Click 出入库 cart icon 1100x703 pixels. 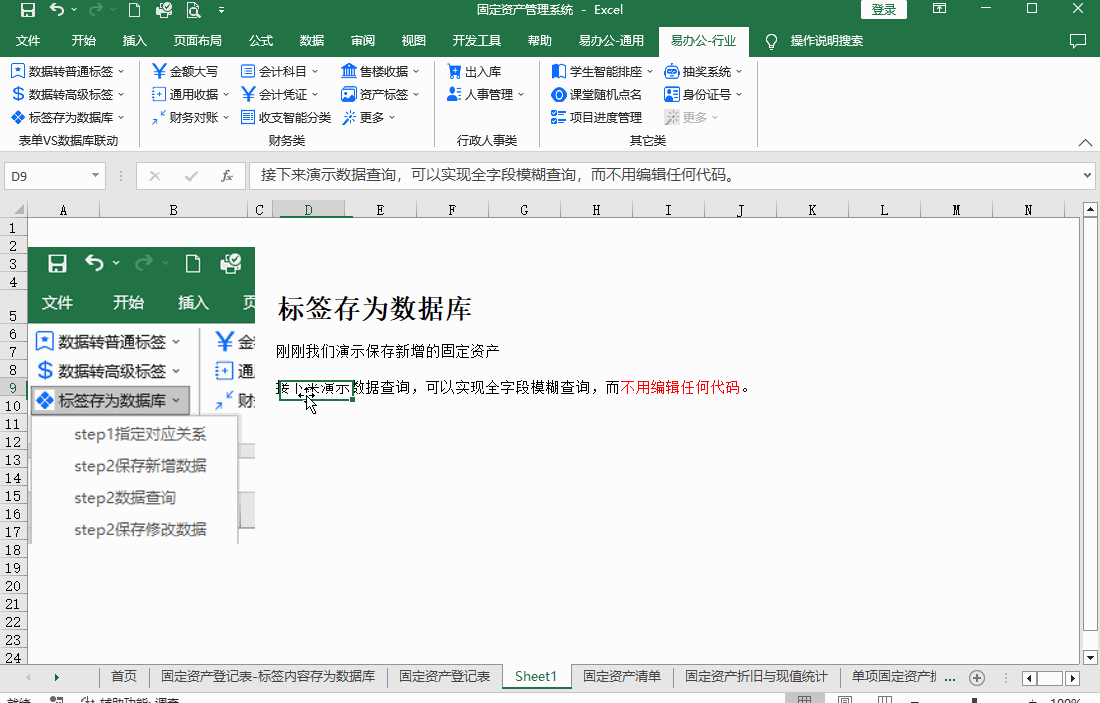455,71
